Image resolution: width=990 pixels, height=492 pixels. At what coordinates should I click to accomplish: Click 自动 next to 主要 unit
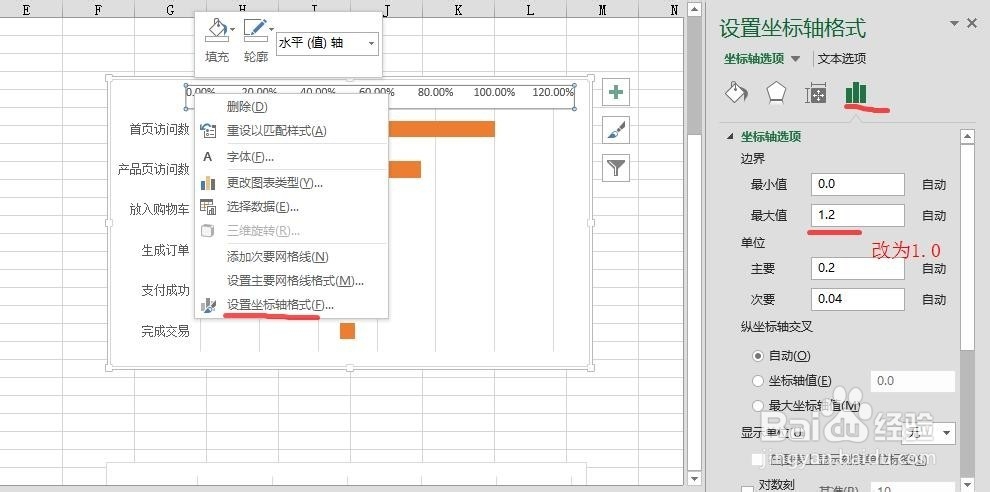[934, 268]
